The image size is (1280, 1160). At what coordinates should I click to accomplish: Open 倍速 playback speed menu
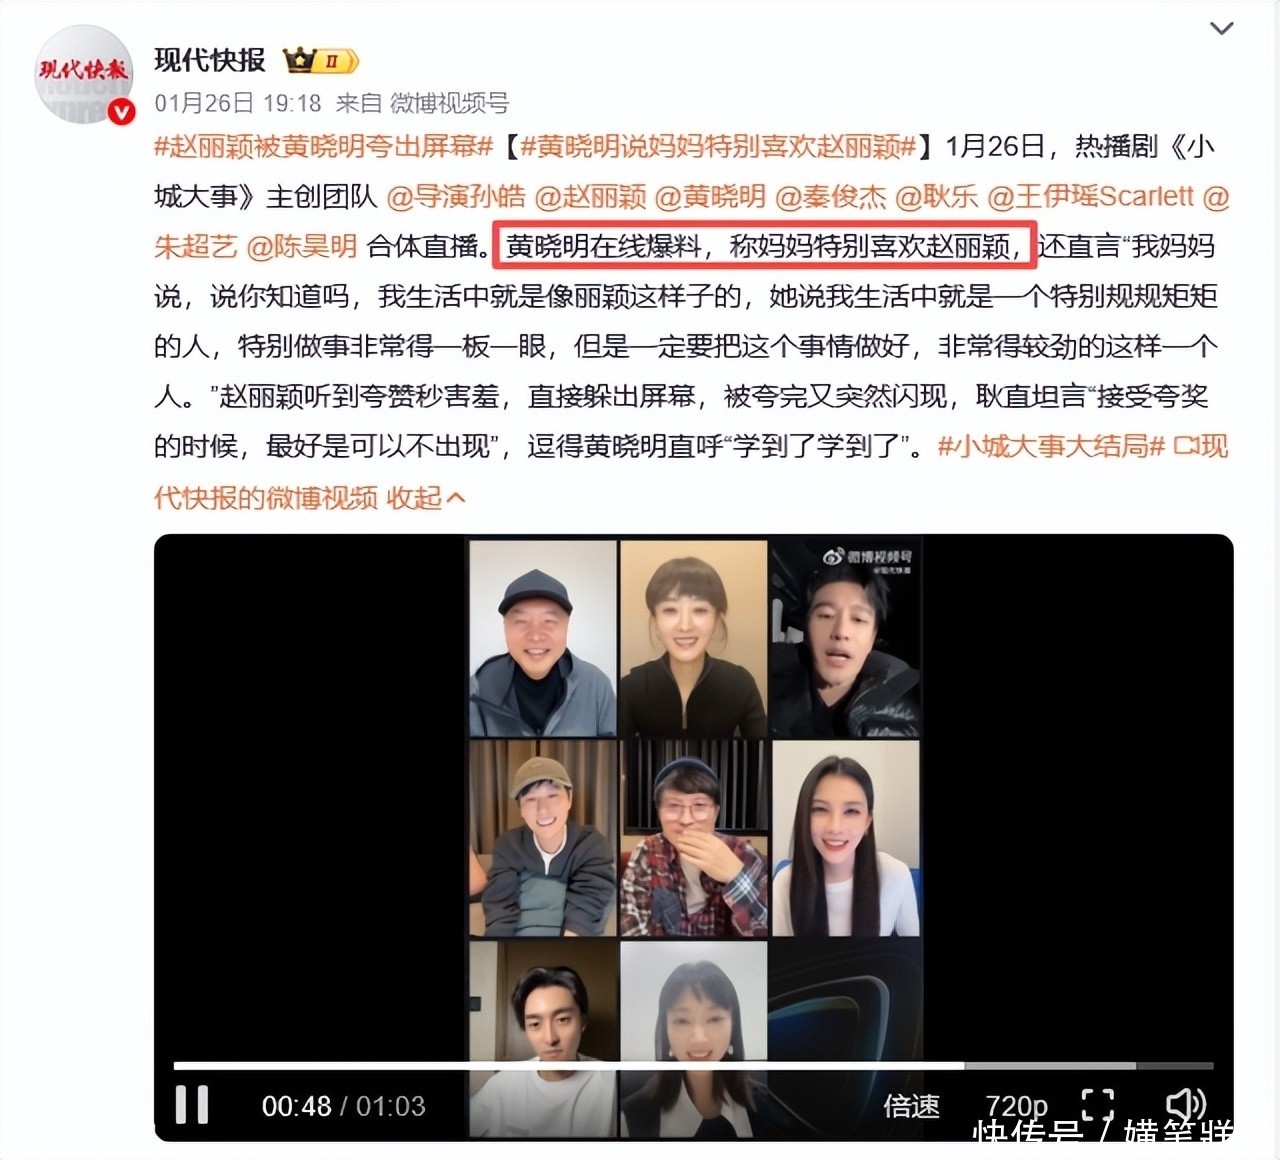tap(911, 1106)
